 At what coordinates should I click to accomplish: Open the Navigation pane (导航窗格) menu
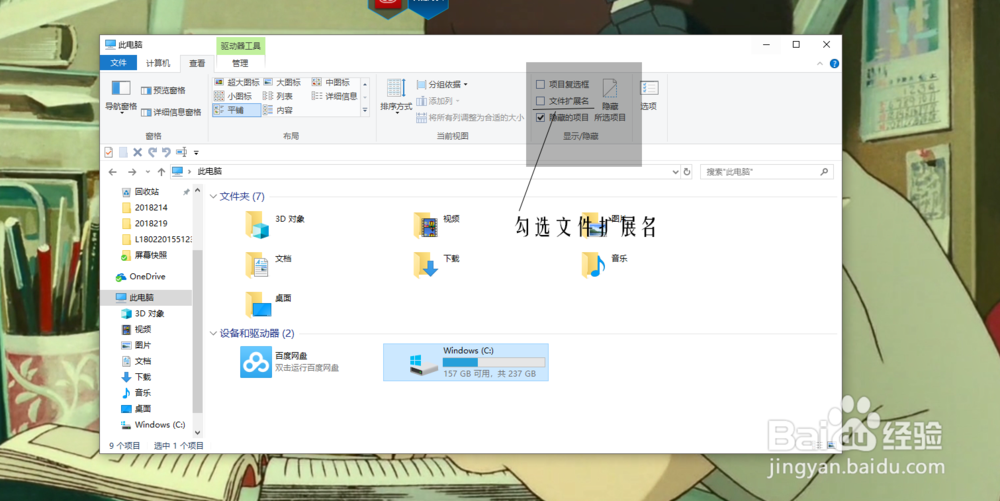click(121, 96)
